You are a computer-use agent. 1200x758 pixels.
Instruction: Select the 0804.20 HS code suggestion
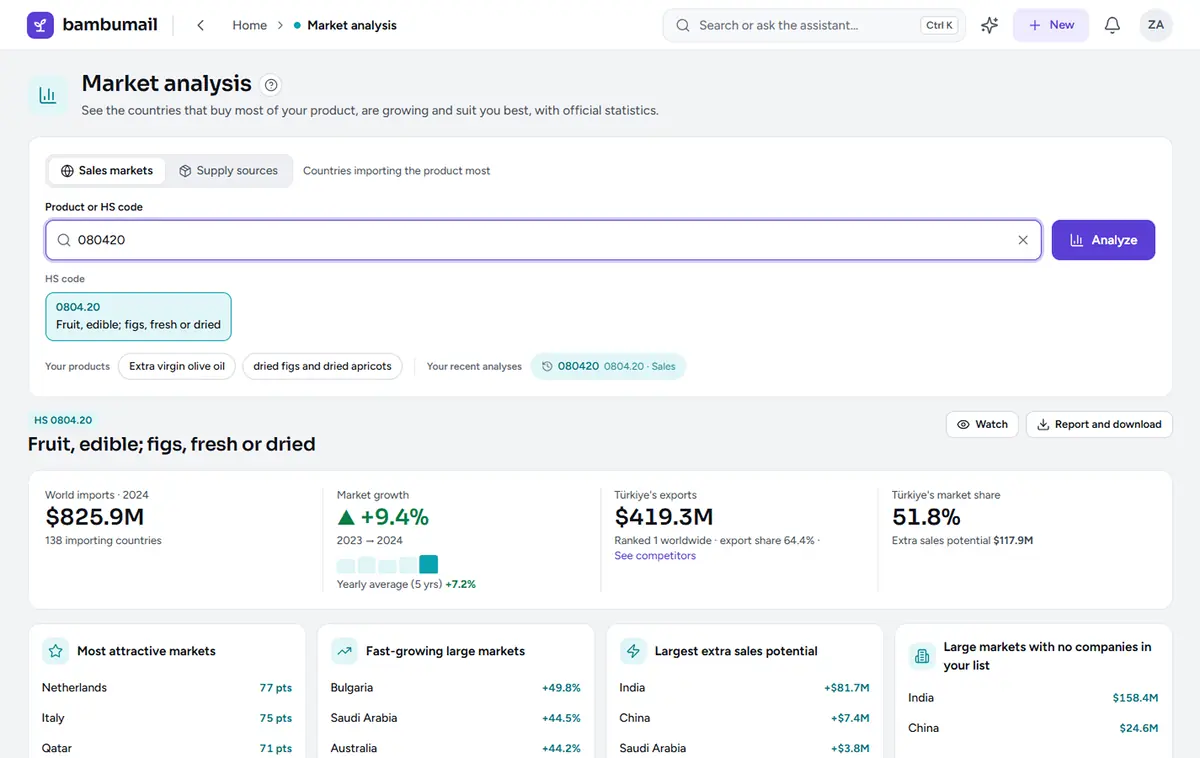point(138,316)
